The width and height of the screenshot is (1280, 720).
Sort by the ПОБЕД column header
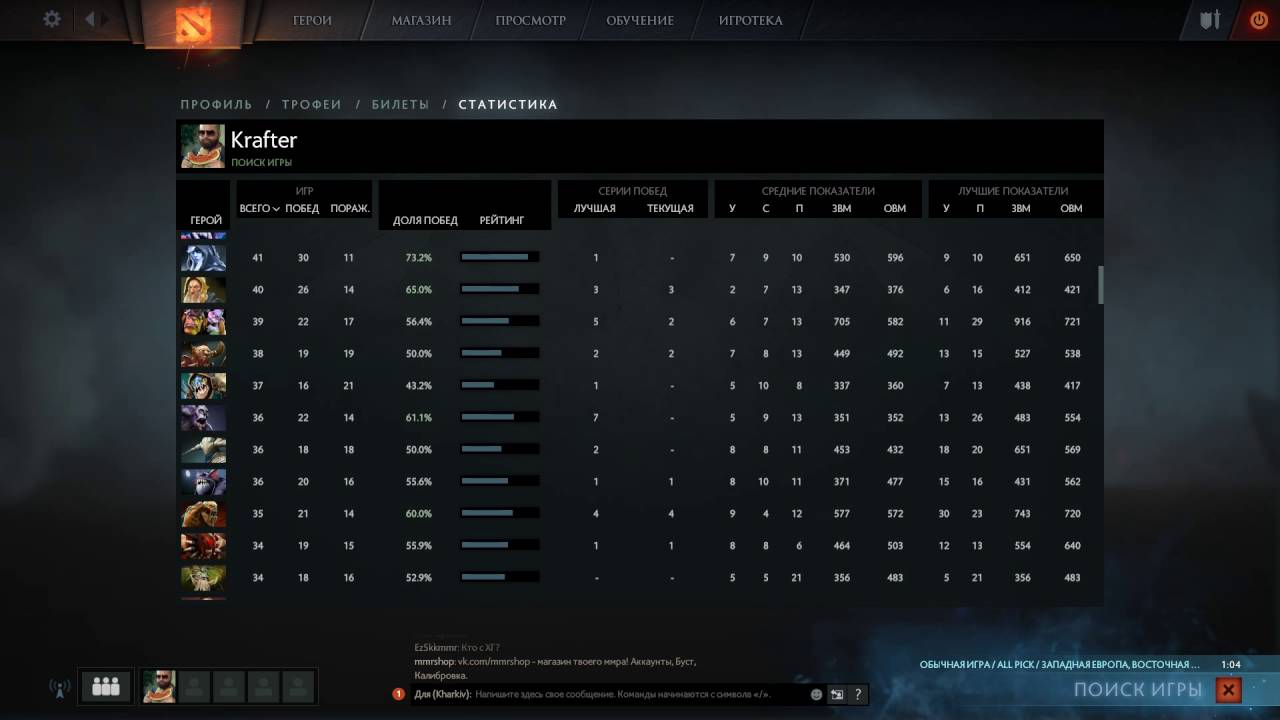coord(302,208)
